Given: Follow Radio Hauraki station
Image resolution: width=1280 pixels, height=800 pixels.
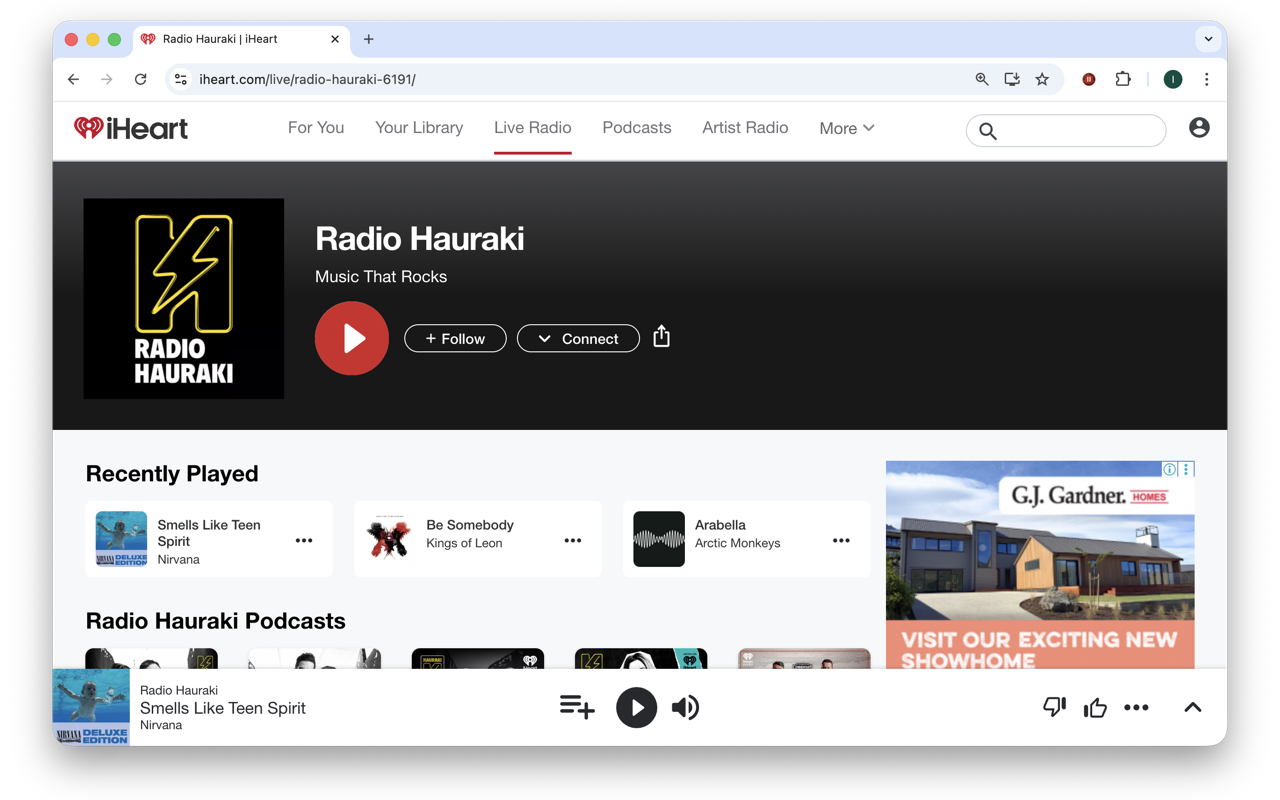Looking at the screenshot, I should click(x=455, y=339).
